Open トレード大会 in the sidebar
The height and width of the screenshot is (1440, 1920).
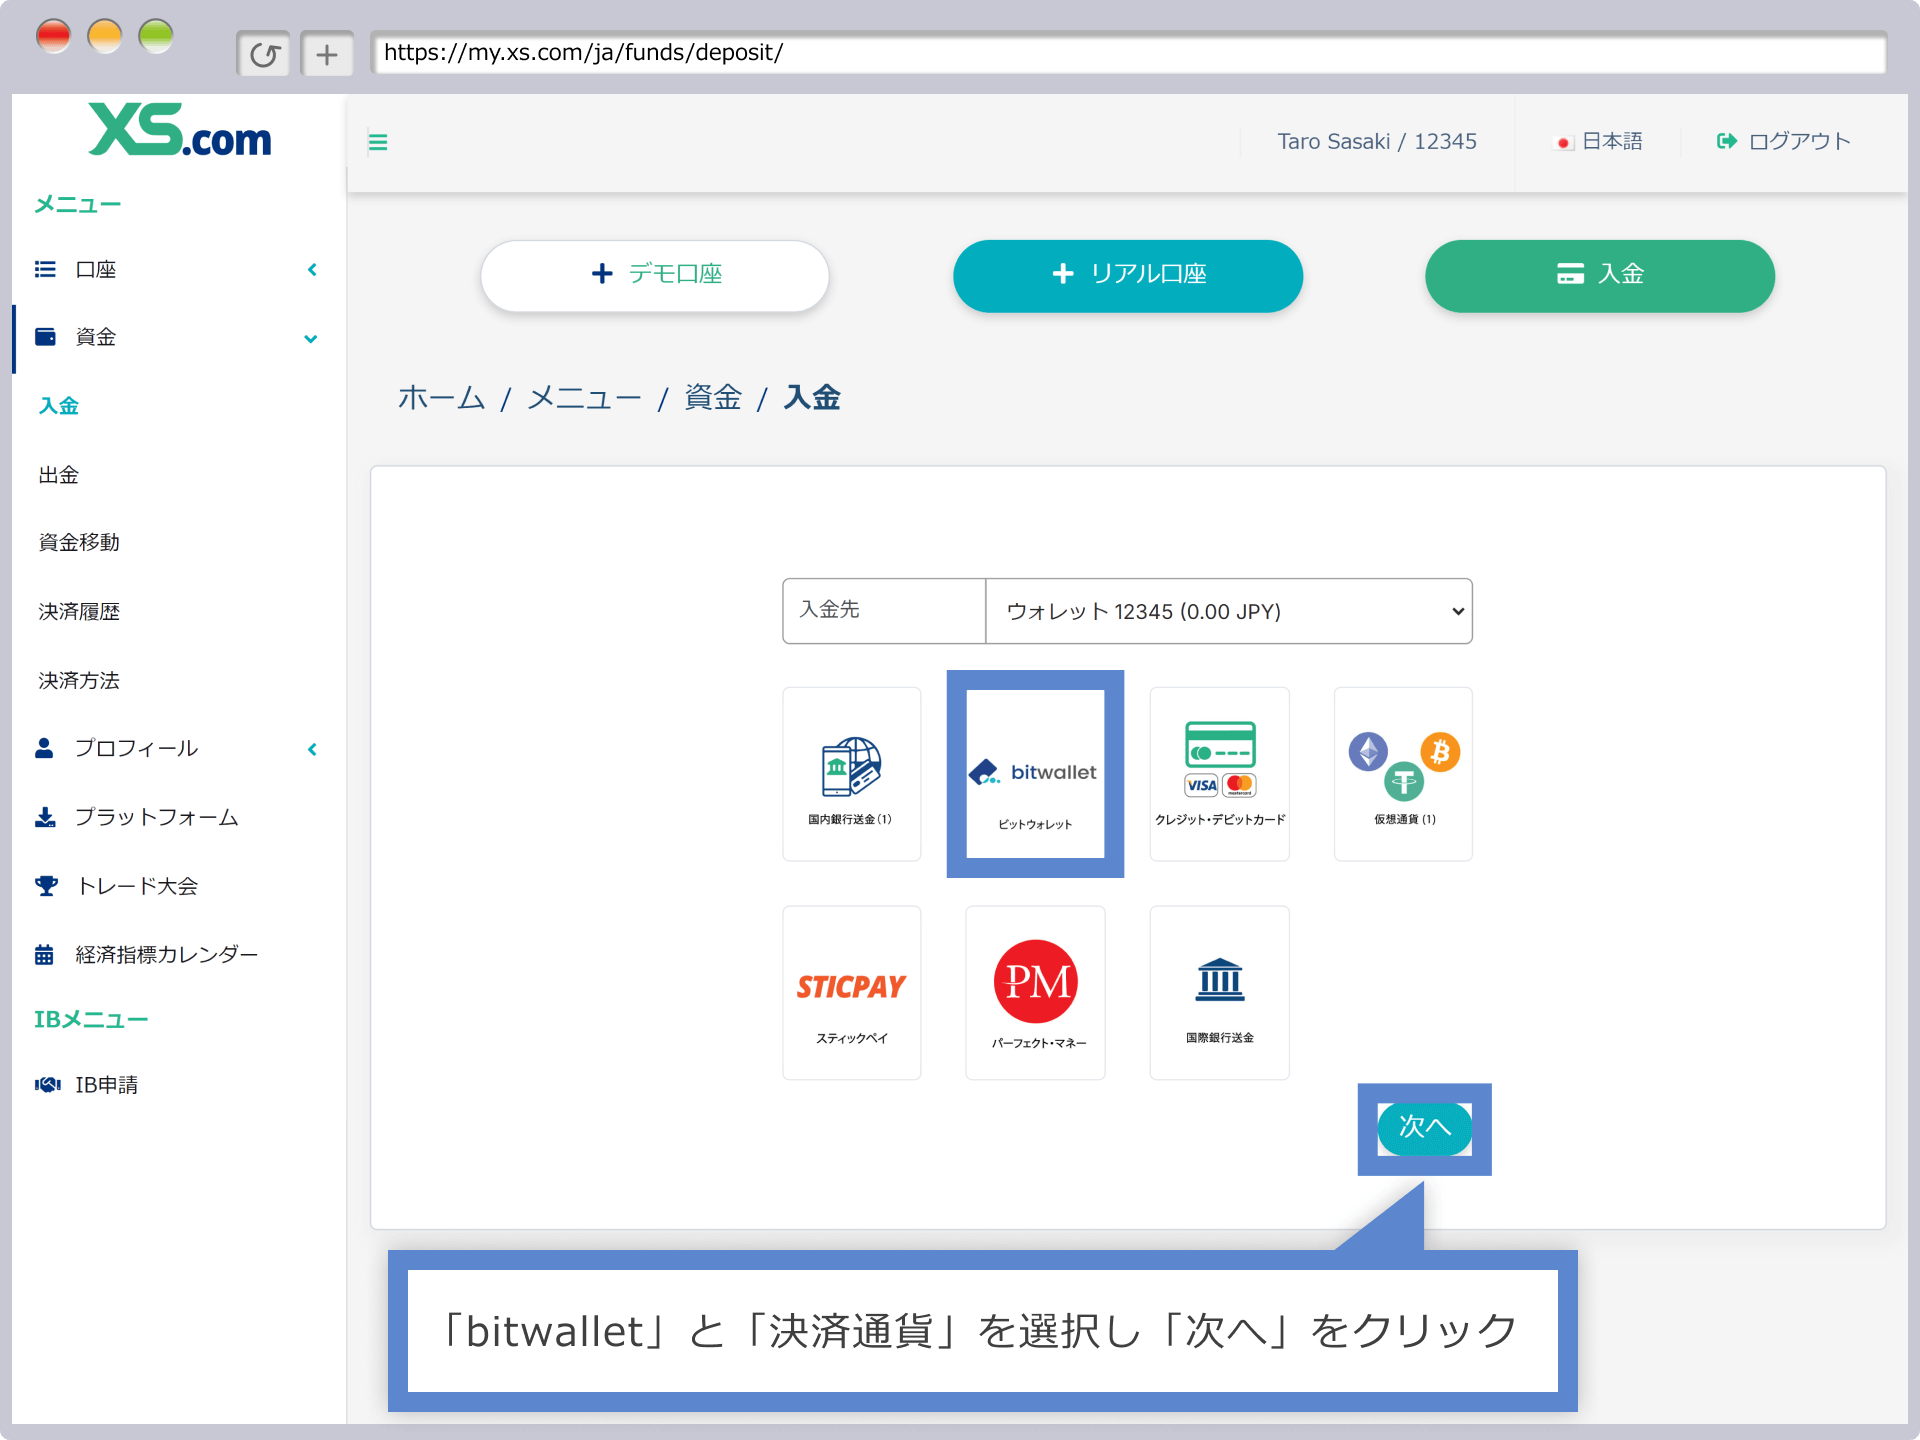click(137, 886)
